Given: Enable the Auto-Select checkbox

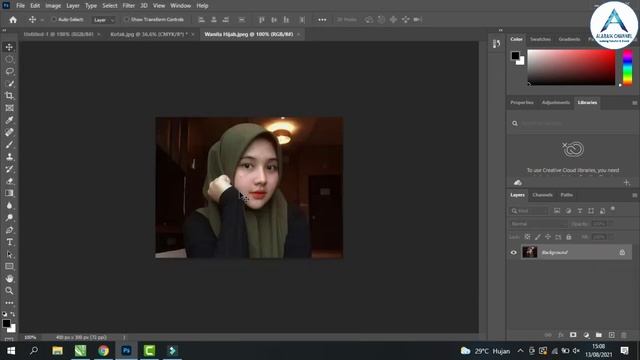Looking at the screenshot, I should coord(53,20).
